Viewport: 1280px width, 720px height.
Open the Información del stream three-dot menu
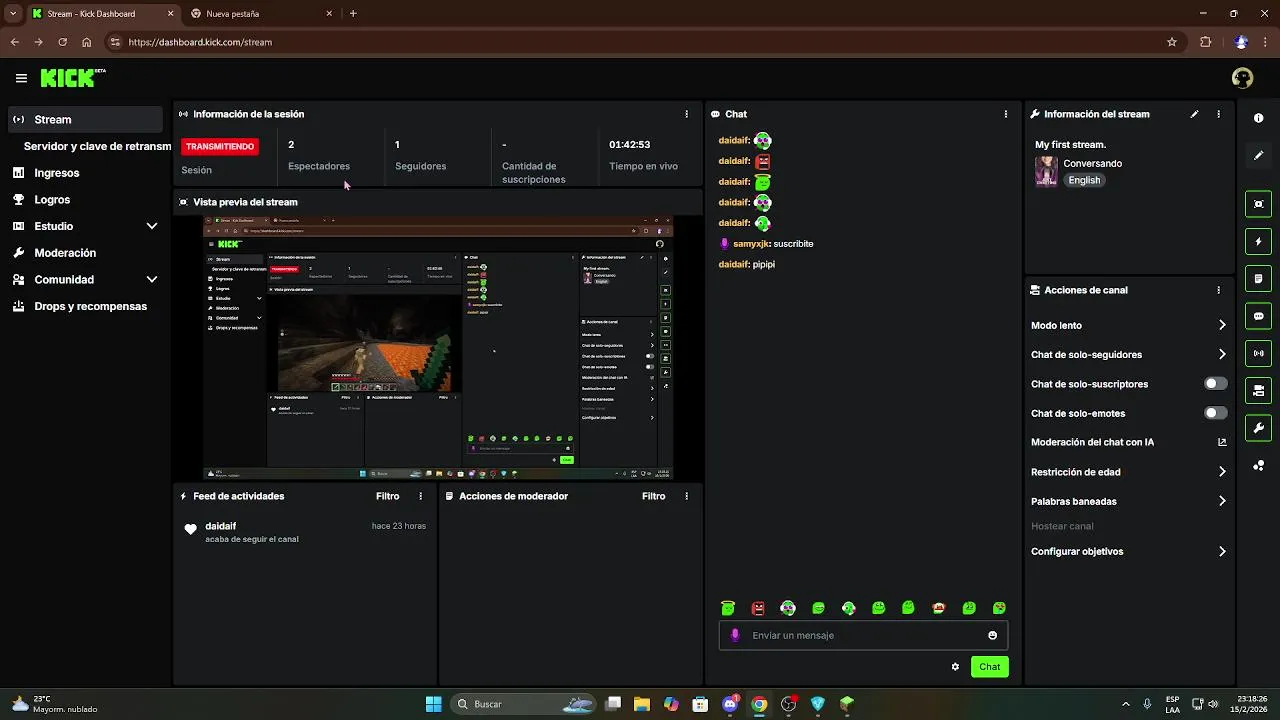(x=1218, y=114)
